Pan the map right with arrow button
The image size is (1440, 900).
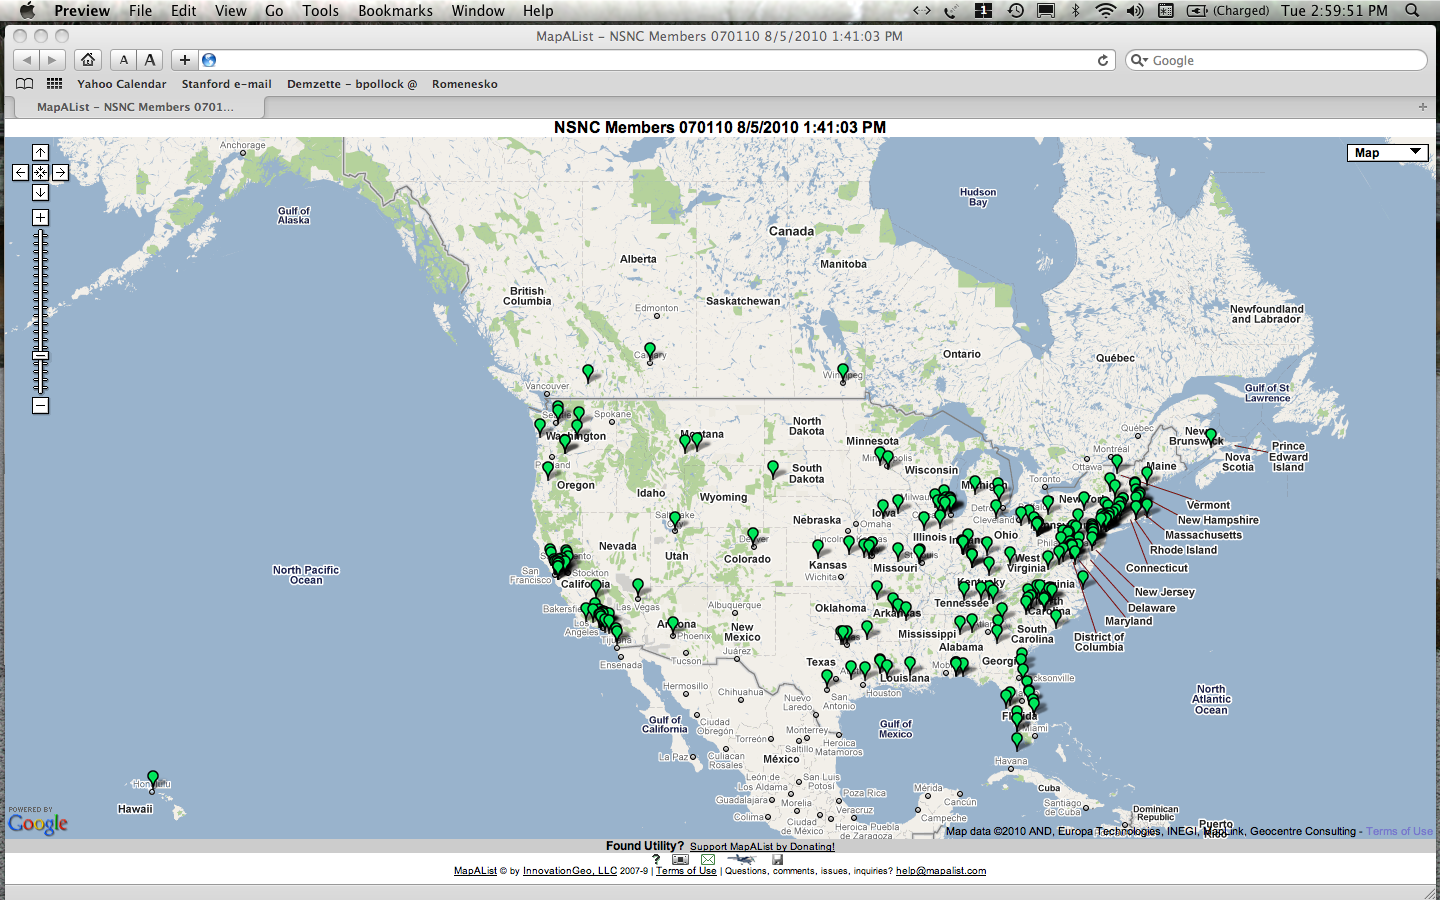[x=61, y=172]
